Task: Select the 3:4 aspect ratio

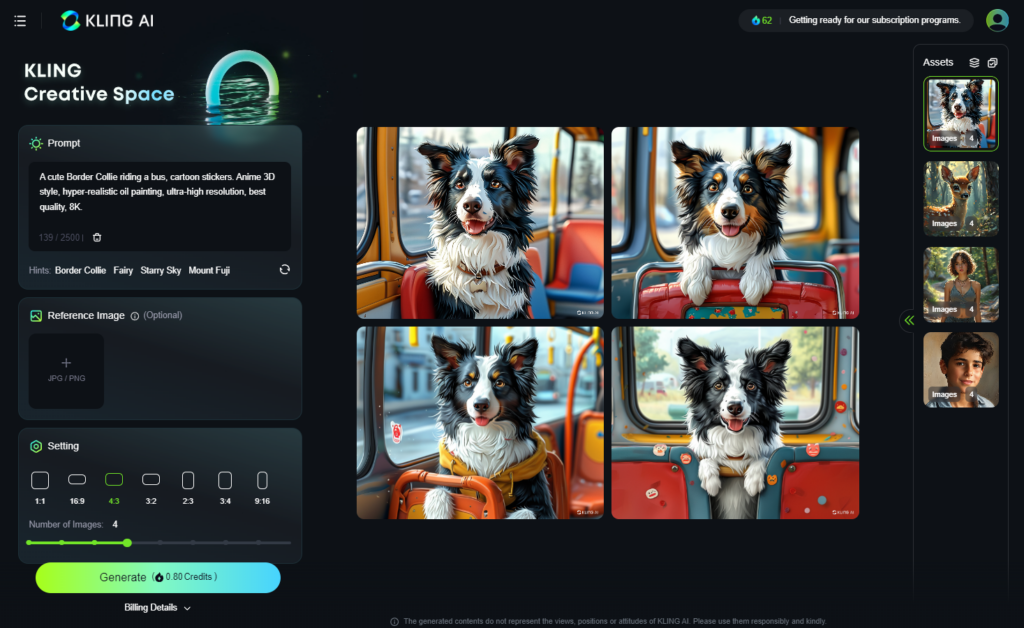Action: click(x=225, y=488)
